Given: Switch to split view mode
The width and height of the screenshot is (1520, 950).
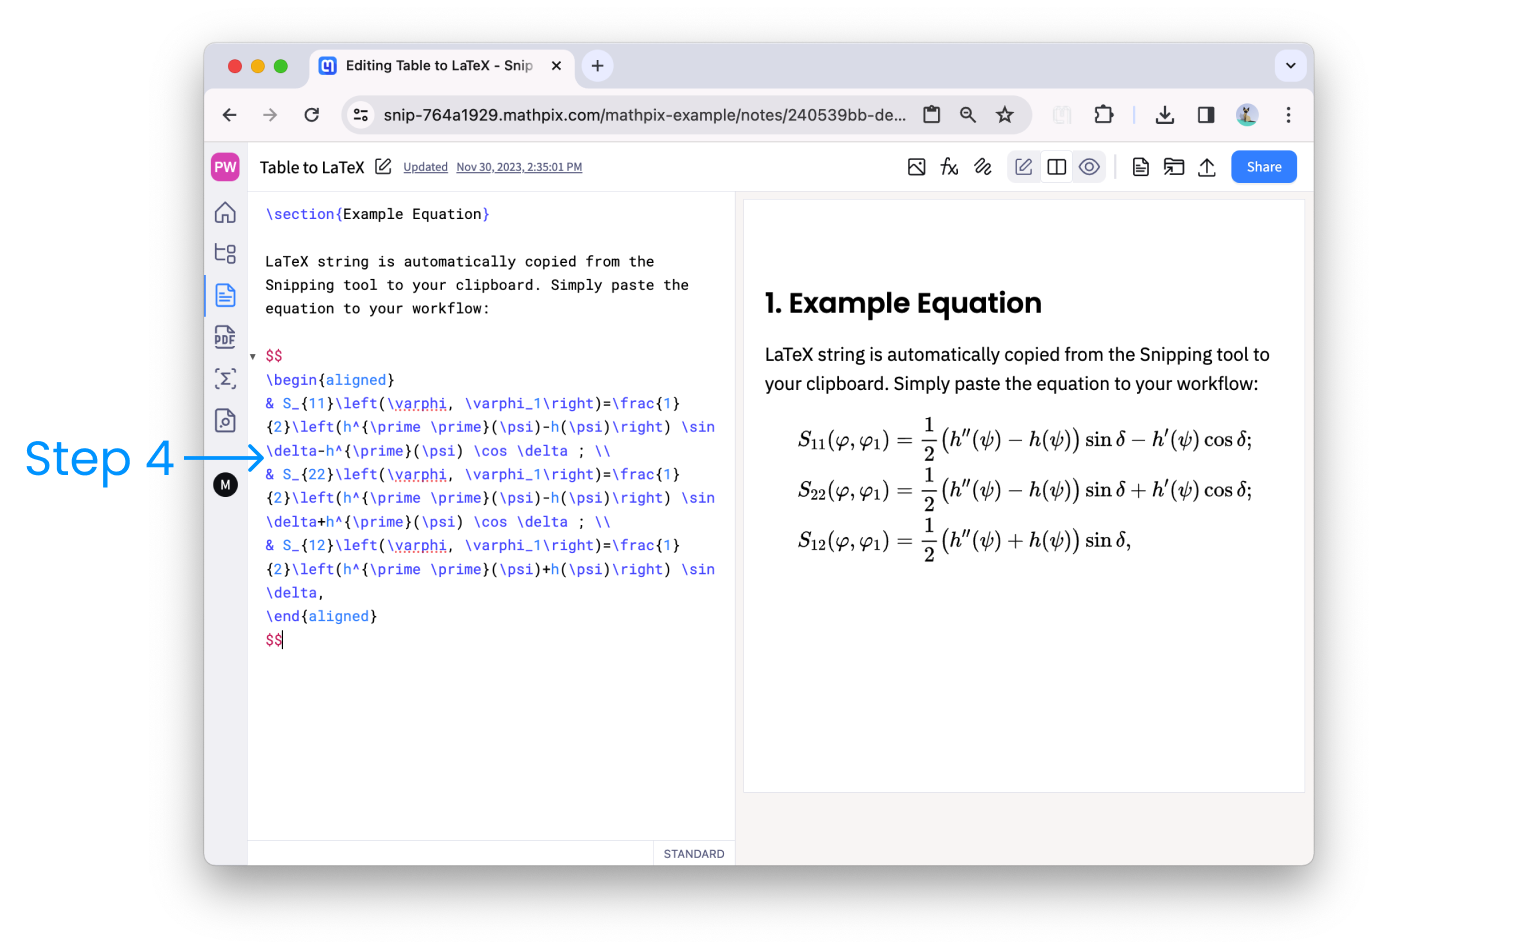Looking at the screenshot, I should click(1057, 166).
